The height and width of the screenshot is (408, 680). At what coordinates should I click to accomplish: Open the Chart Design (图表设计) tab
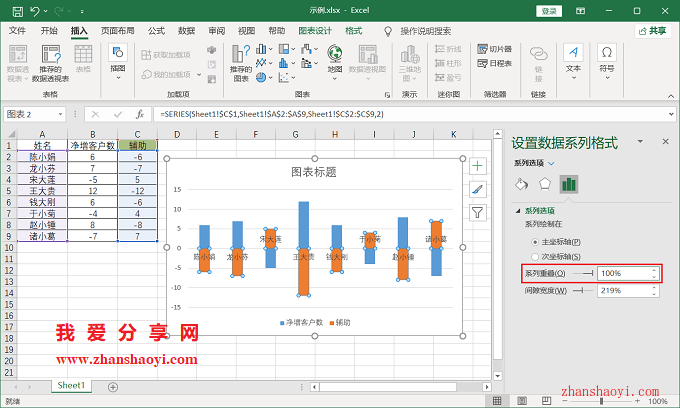click(x=315, y=31)
